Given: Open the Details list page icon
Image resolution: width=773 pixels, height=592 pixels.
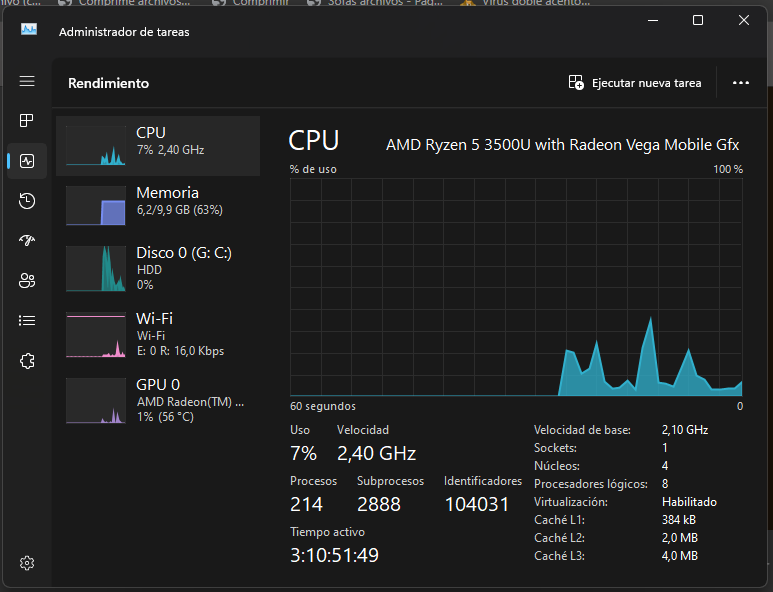Looking at the screenshot, I should pos(27,321).
